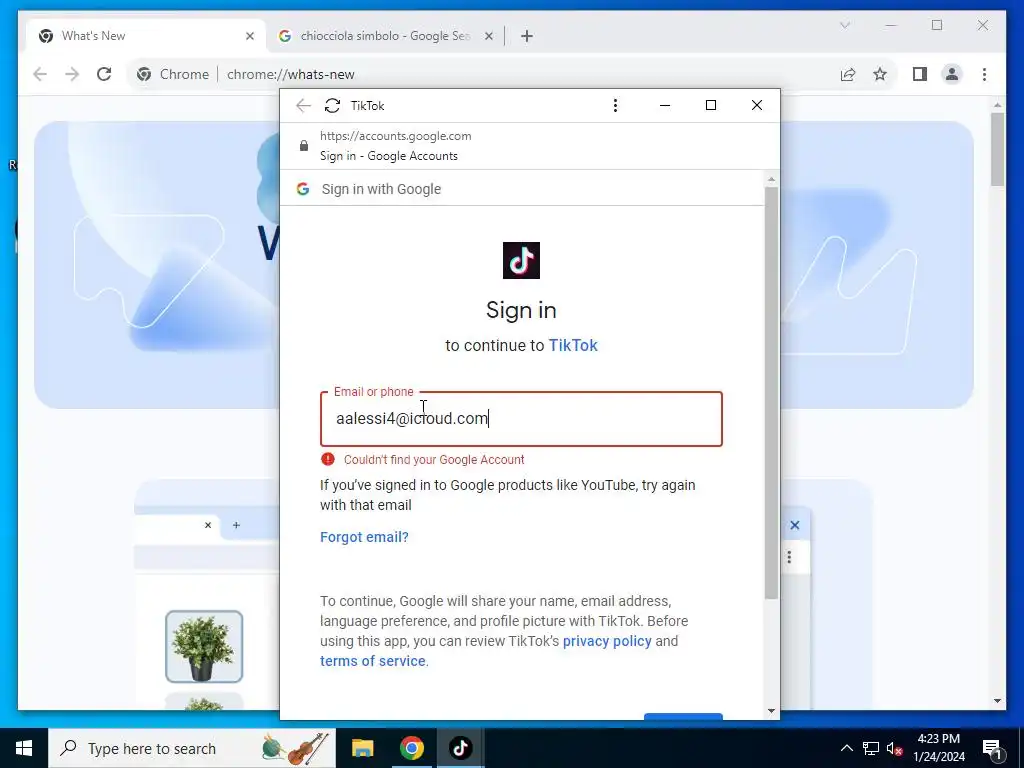Reload the TikTok sign-in window
The image size is (1024, 768).
coord(332,106)
